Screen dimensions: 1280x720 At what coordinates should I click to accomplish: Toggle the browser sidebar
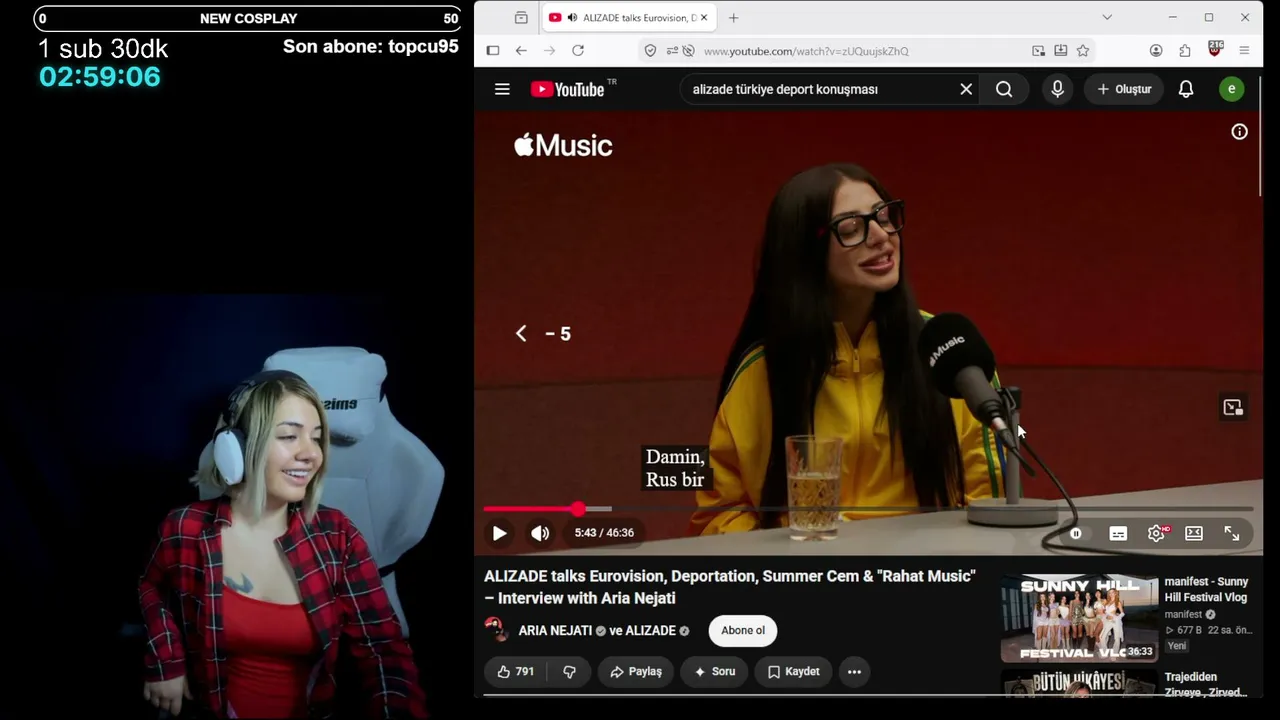pos(493,51)
